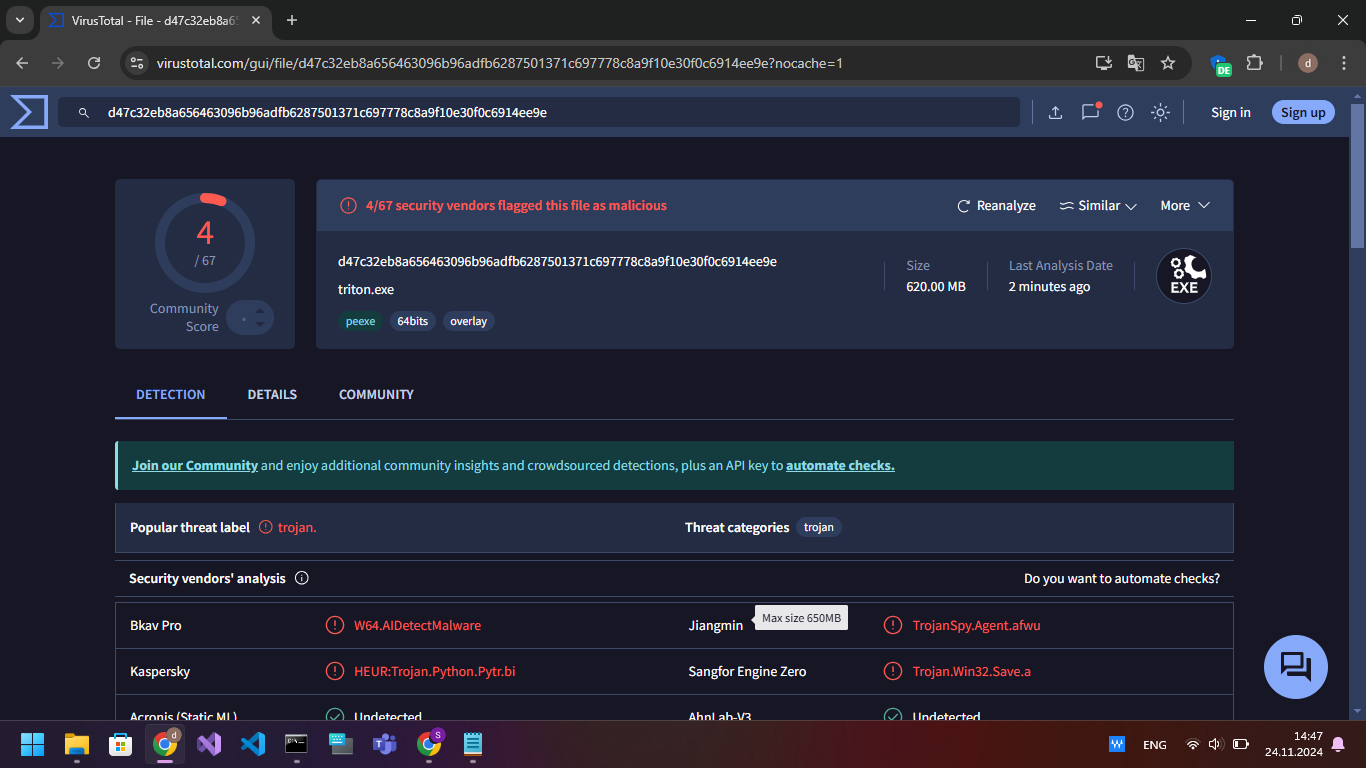Screen dimensions: 1366x768
Task: Click the Trojan.Win32.Save.a detection text
Action: click(x=971, y=671)
